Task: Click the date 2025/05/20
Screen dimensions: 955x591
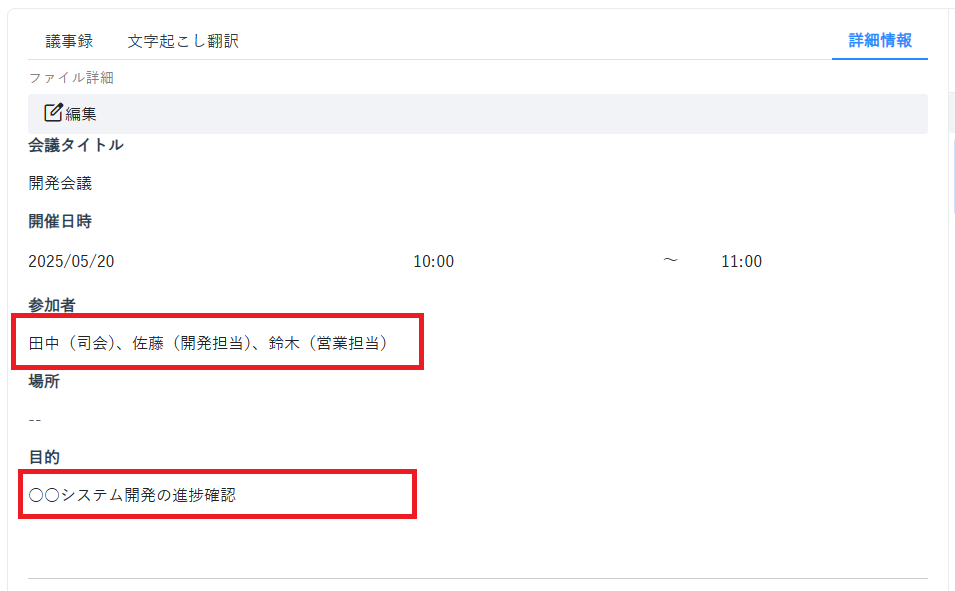Action: tap(71, 261)
